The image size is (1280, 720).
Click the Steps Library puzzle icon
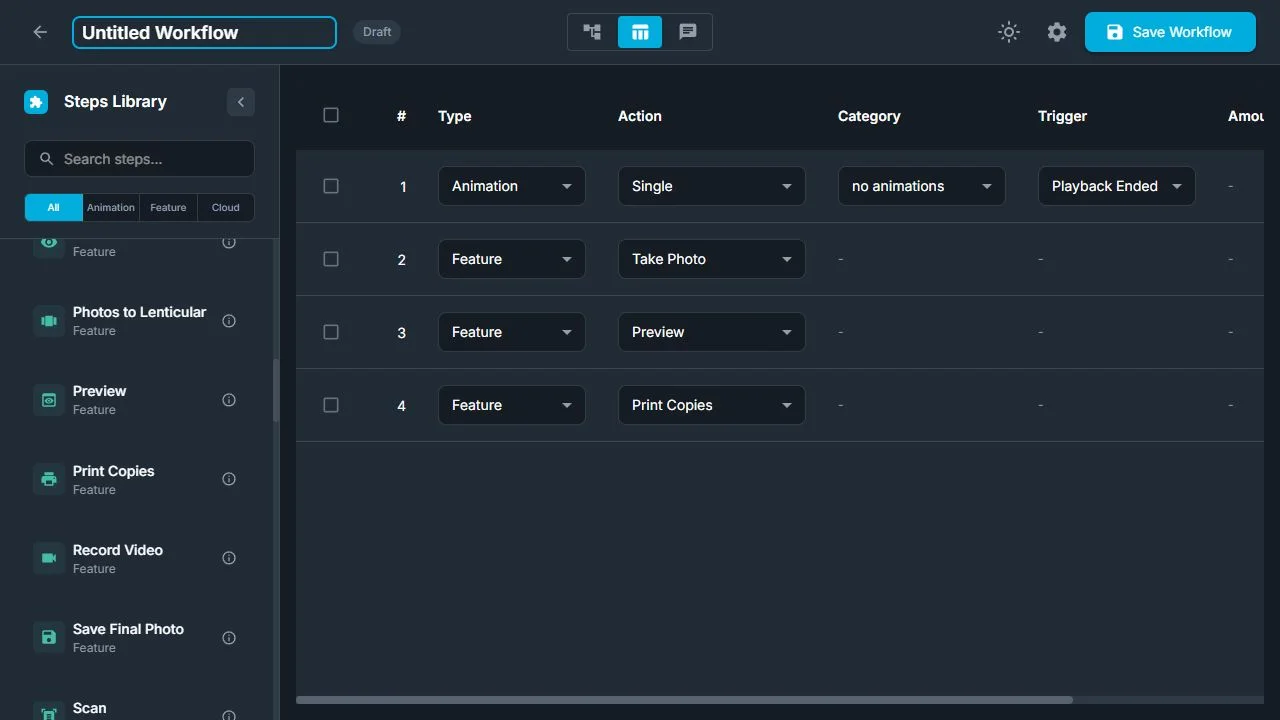(36, 102)
